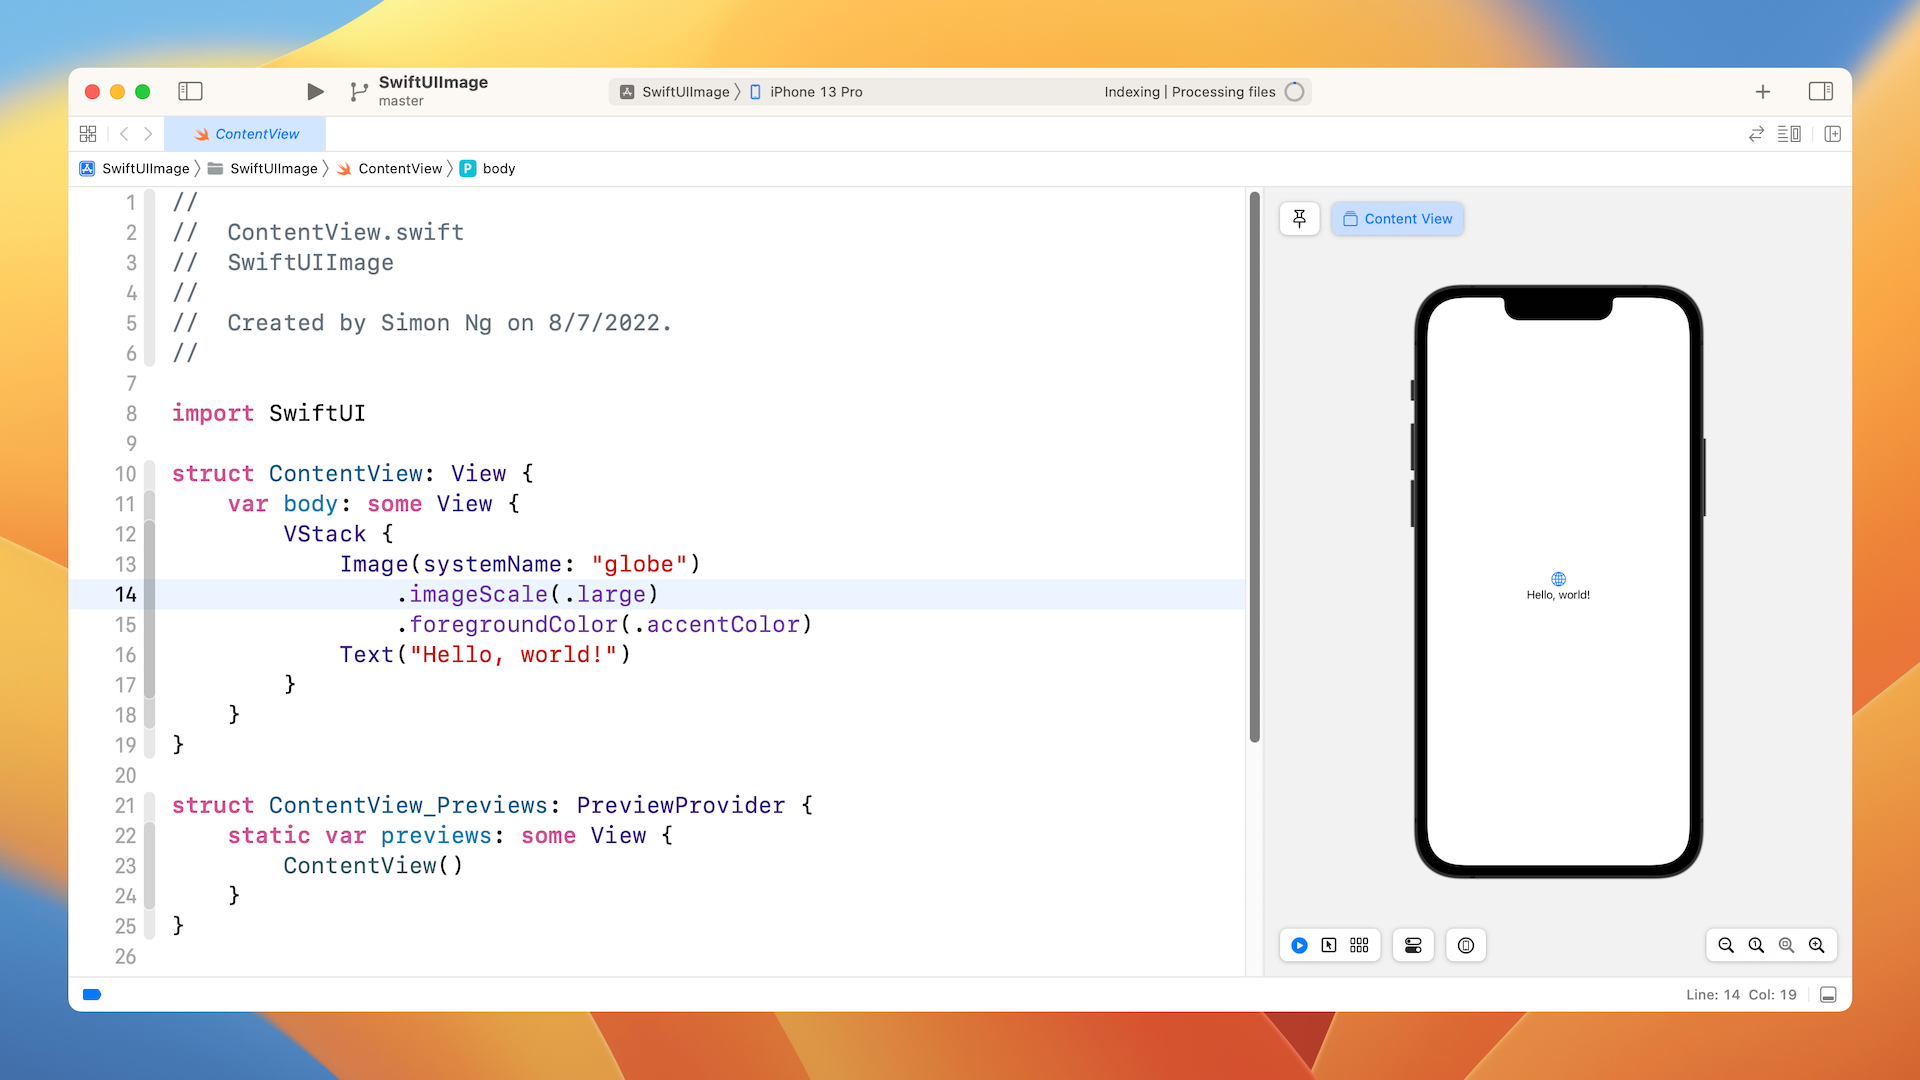This screenshot has width=1920, height=1080.
Task: Toggle the minimap icon near the editor
Action: pyautogui.click(x=1789, y=133)
